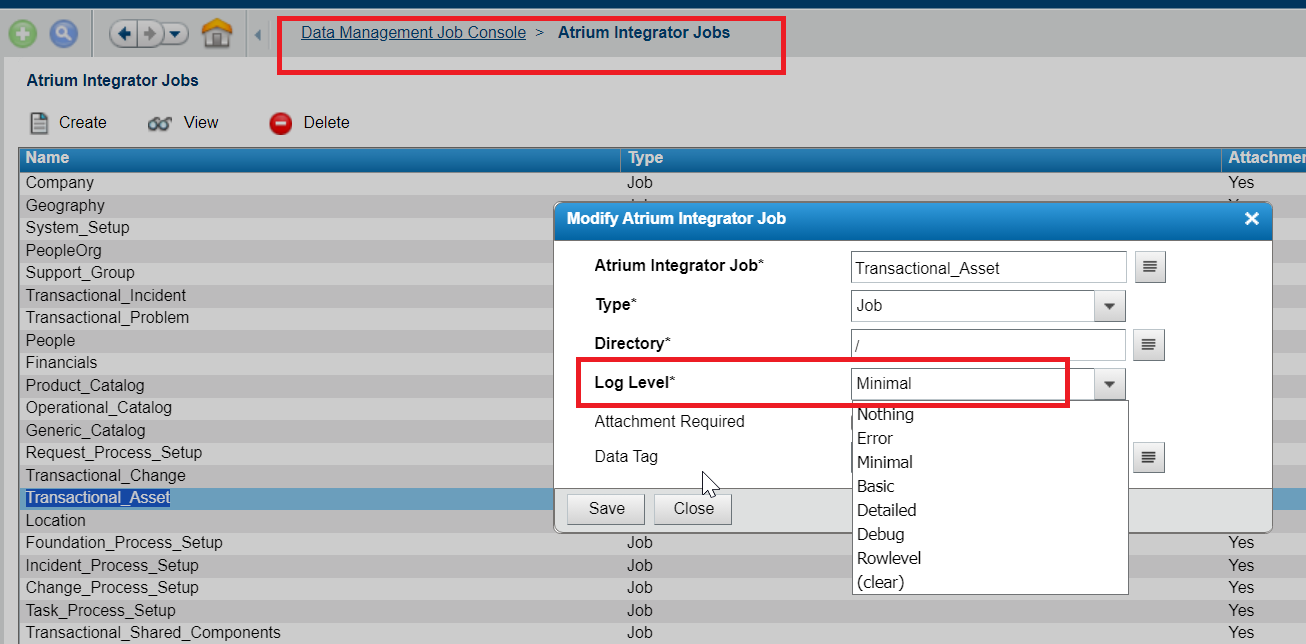Select the PeopleOrg row
Viewport: 1306px width, 644px height.
[288, 250]
